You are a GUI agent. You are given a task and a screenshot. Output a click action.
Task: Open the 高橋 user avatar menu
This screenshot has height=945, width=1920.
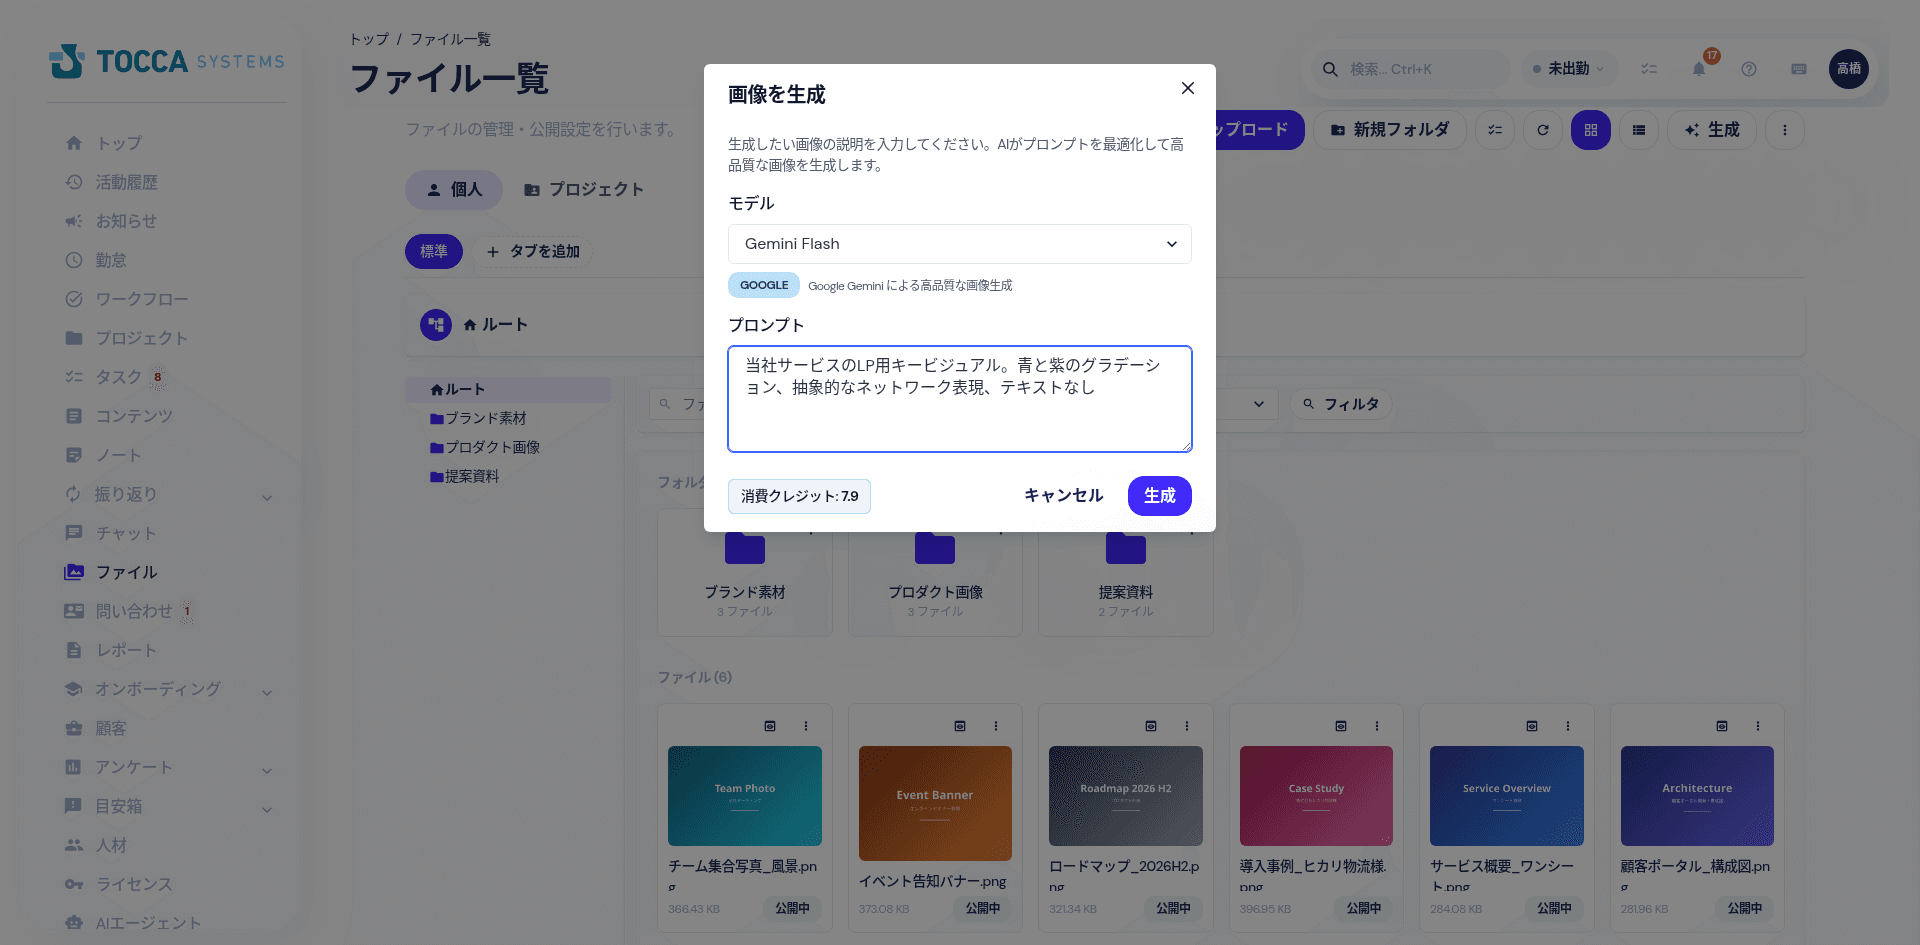[1849, 69]
